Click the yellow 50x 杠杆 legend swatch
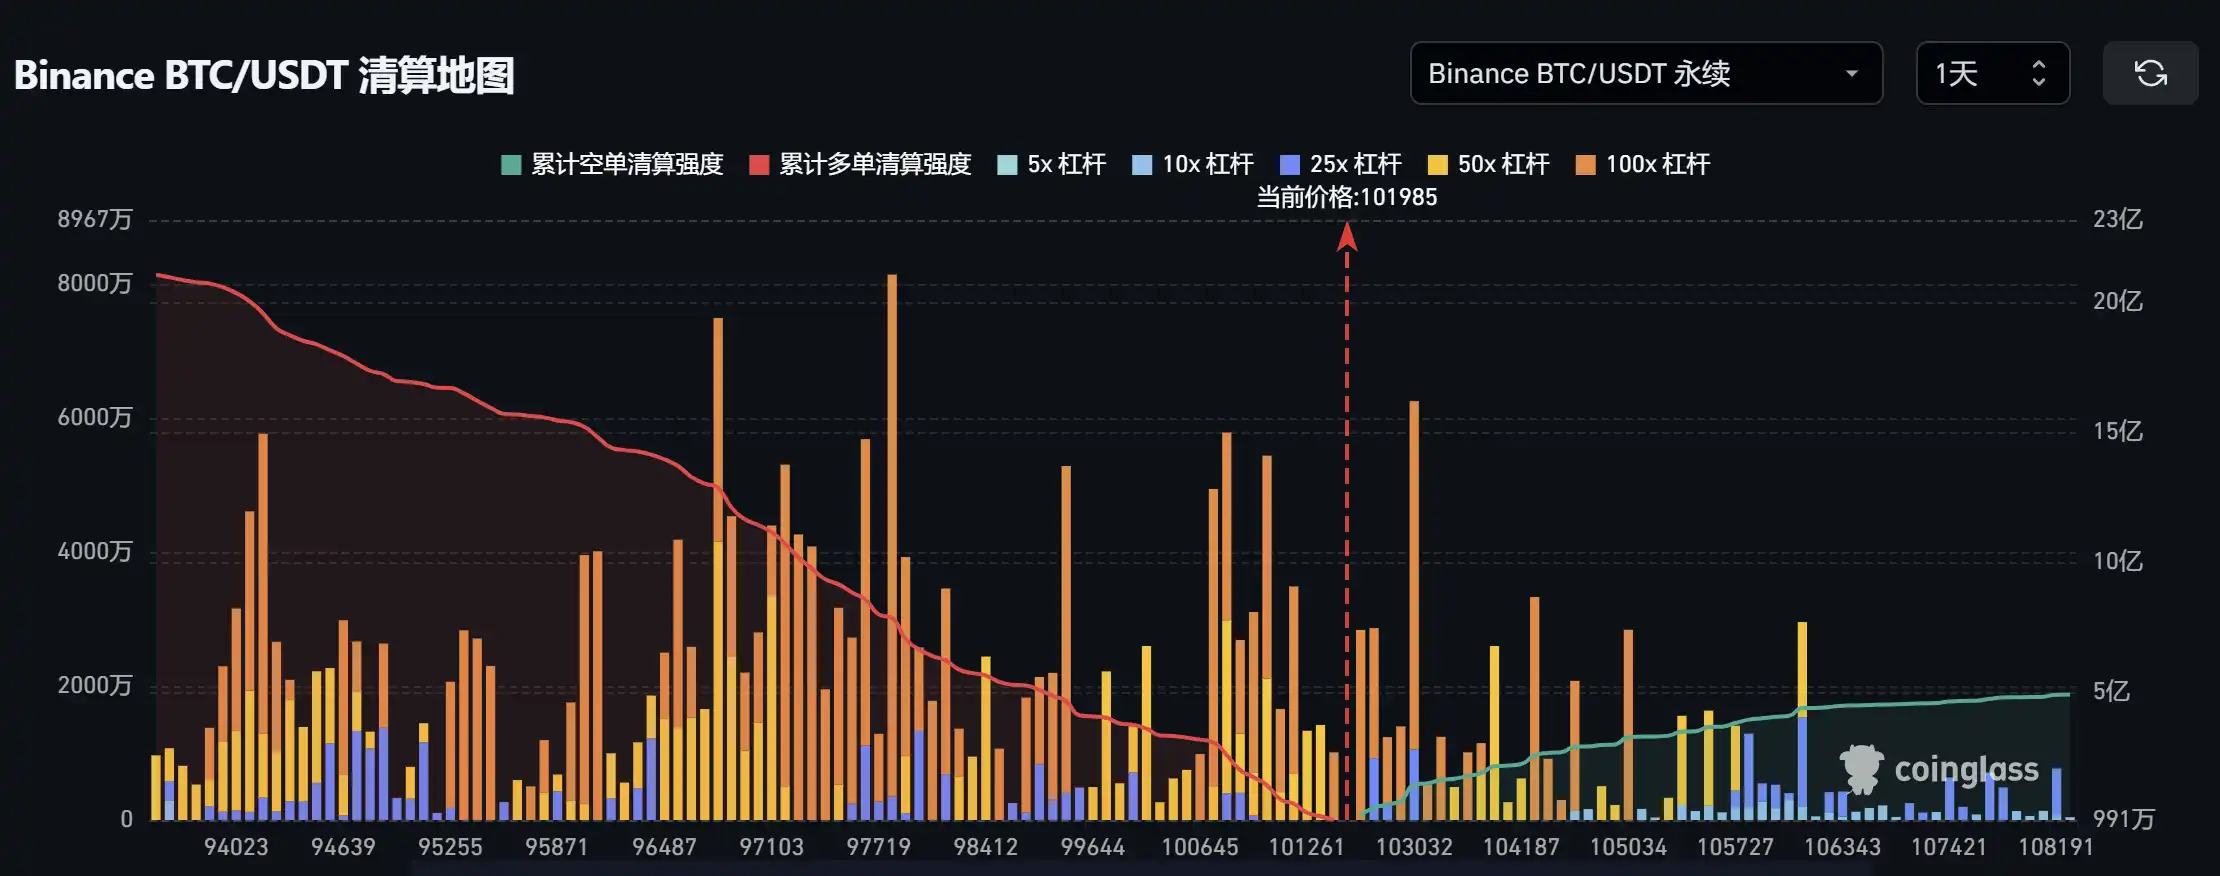This screenshot has width=2220, height=876. tap(1437, 165)
